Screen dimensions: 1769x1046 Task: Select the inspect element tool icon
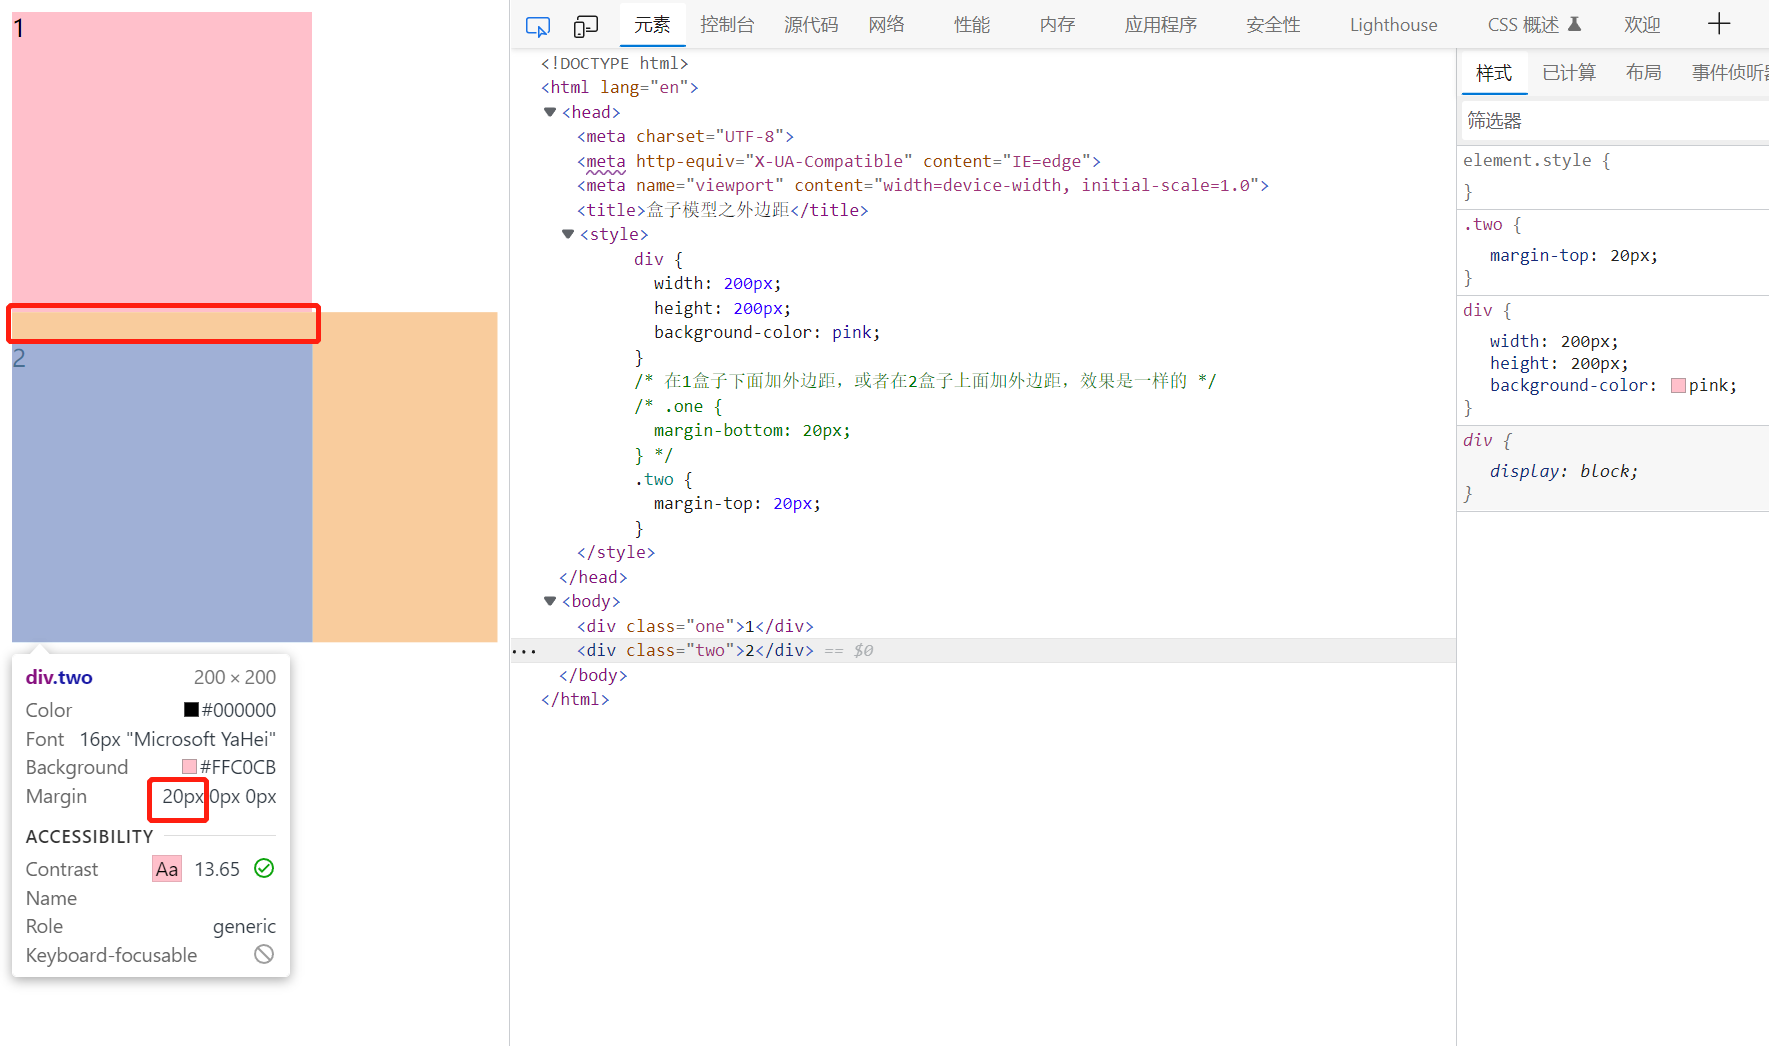click(x=537, y=25)
